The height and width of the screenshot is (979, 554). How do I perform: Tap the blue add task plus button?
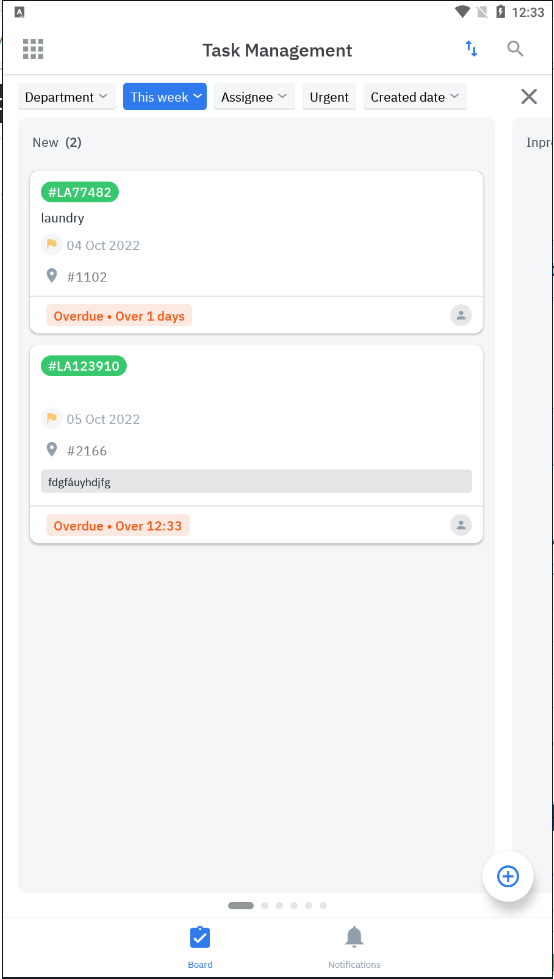click(x=508, y=876)
